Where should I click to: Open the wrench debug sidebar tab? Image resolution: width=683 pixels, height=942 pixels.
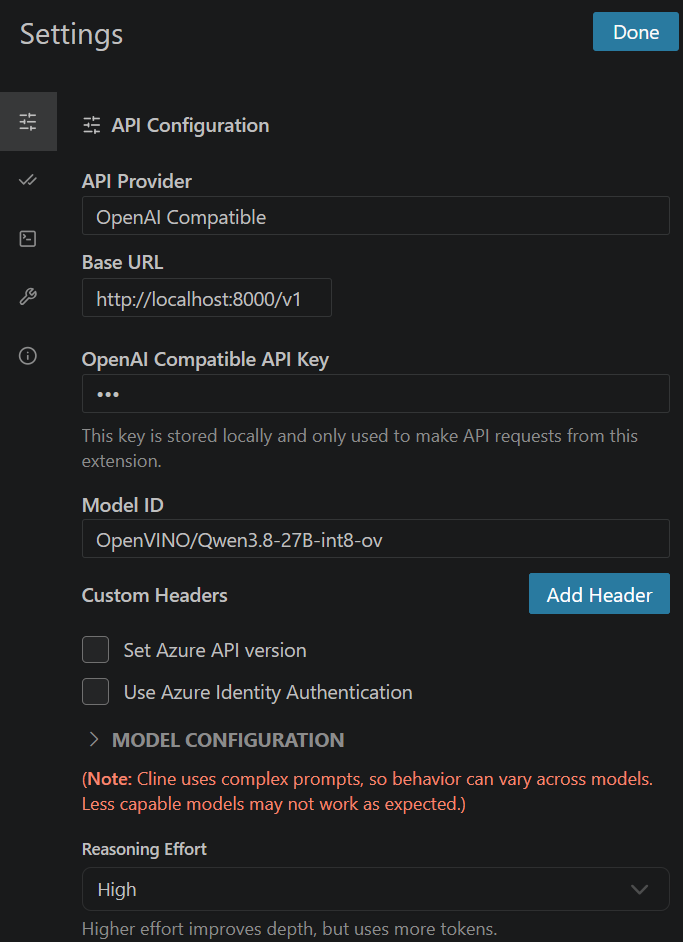[28, 297]
